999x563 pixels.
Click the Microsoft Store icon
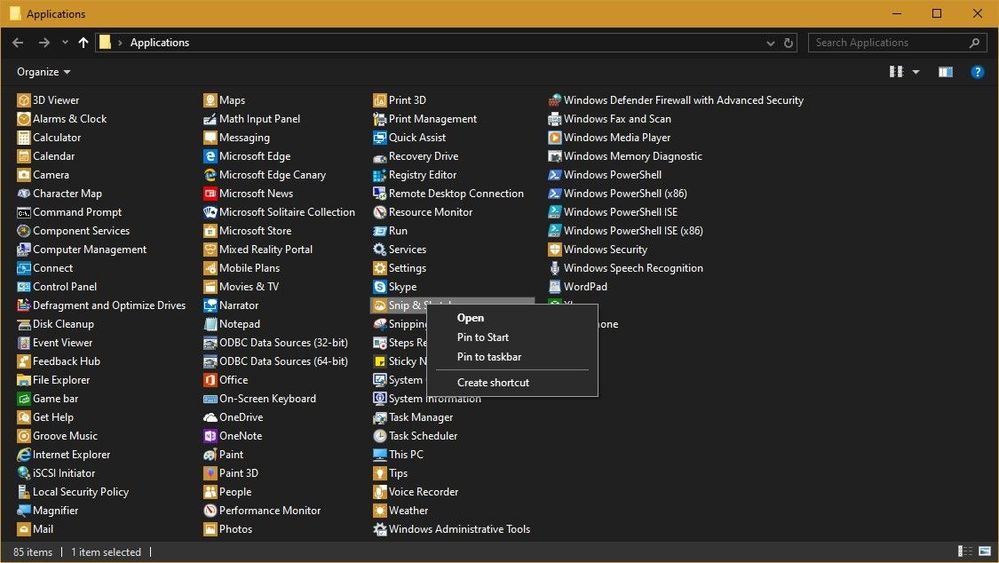(x=210, y=231)
